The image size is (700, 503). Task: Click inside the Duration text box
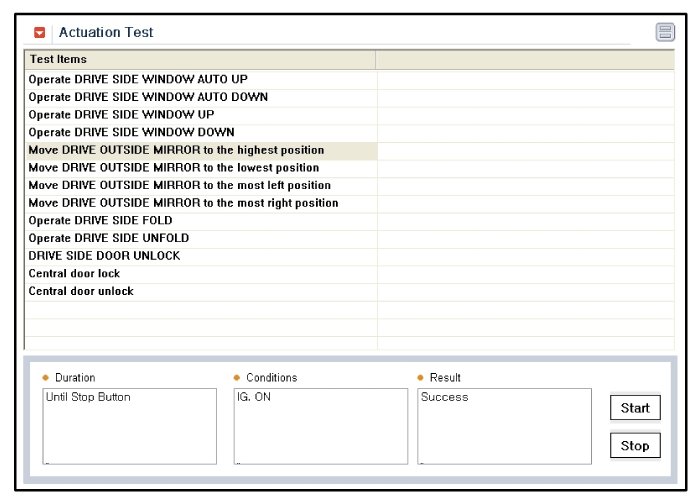pos(130,427)
